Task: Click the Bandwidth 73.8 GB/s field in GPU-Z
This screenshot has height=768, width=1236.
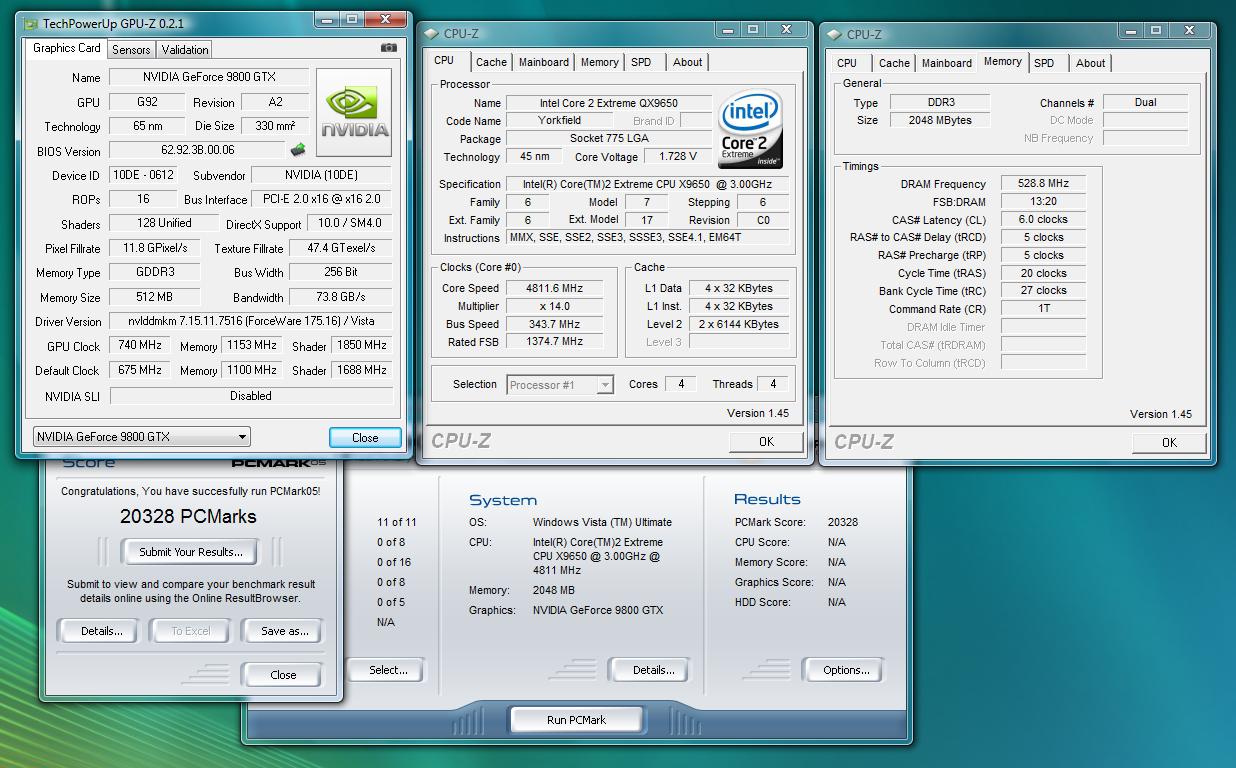Action: (341, 297)
